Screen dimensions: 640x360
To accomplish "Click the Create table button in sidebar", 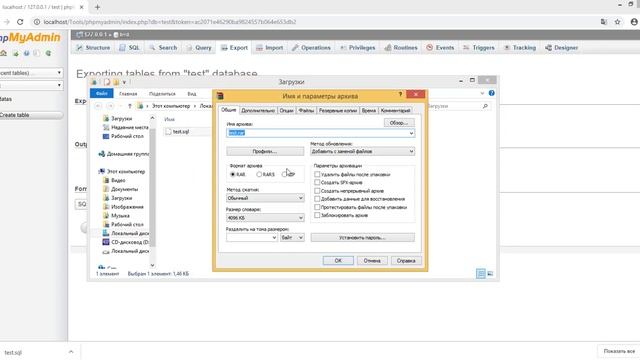I will pos(31,115).
